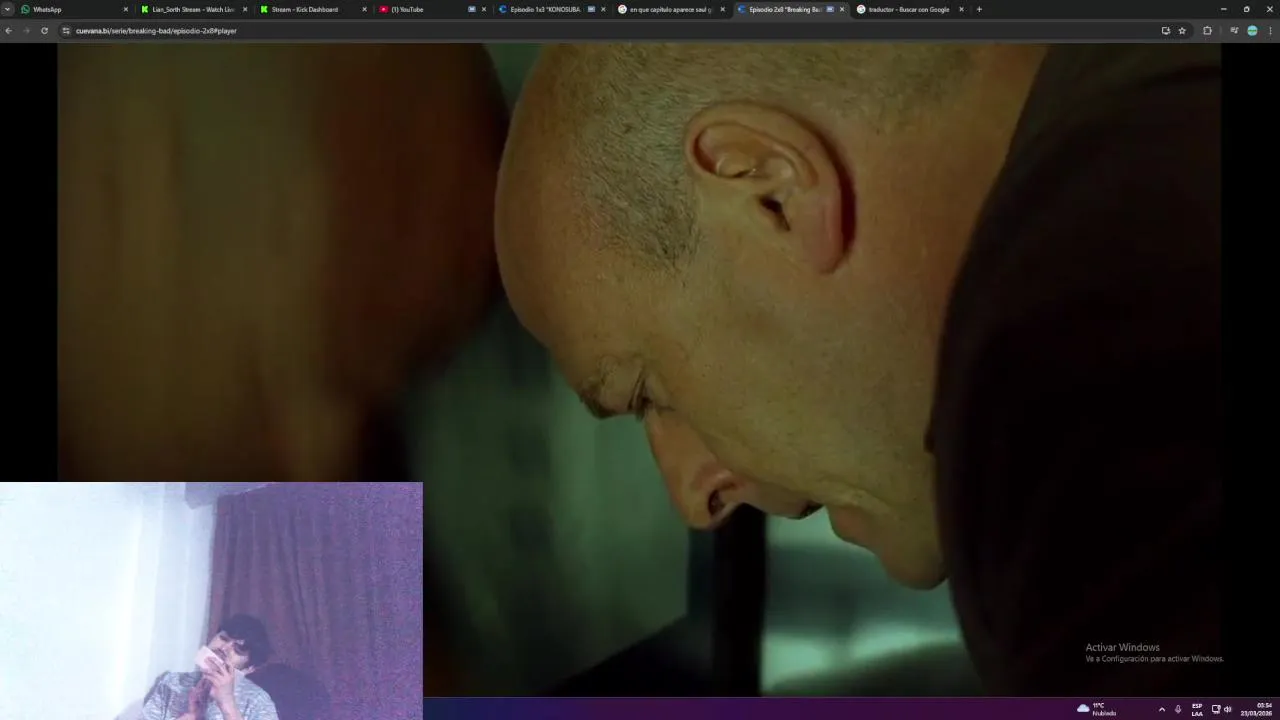This screenshot has width=1280, height=720.
Task: Click the webcam overlay thumbnail
Action: pos(211,601)
